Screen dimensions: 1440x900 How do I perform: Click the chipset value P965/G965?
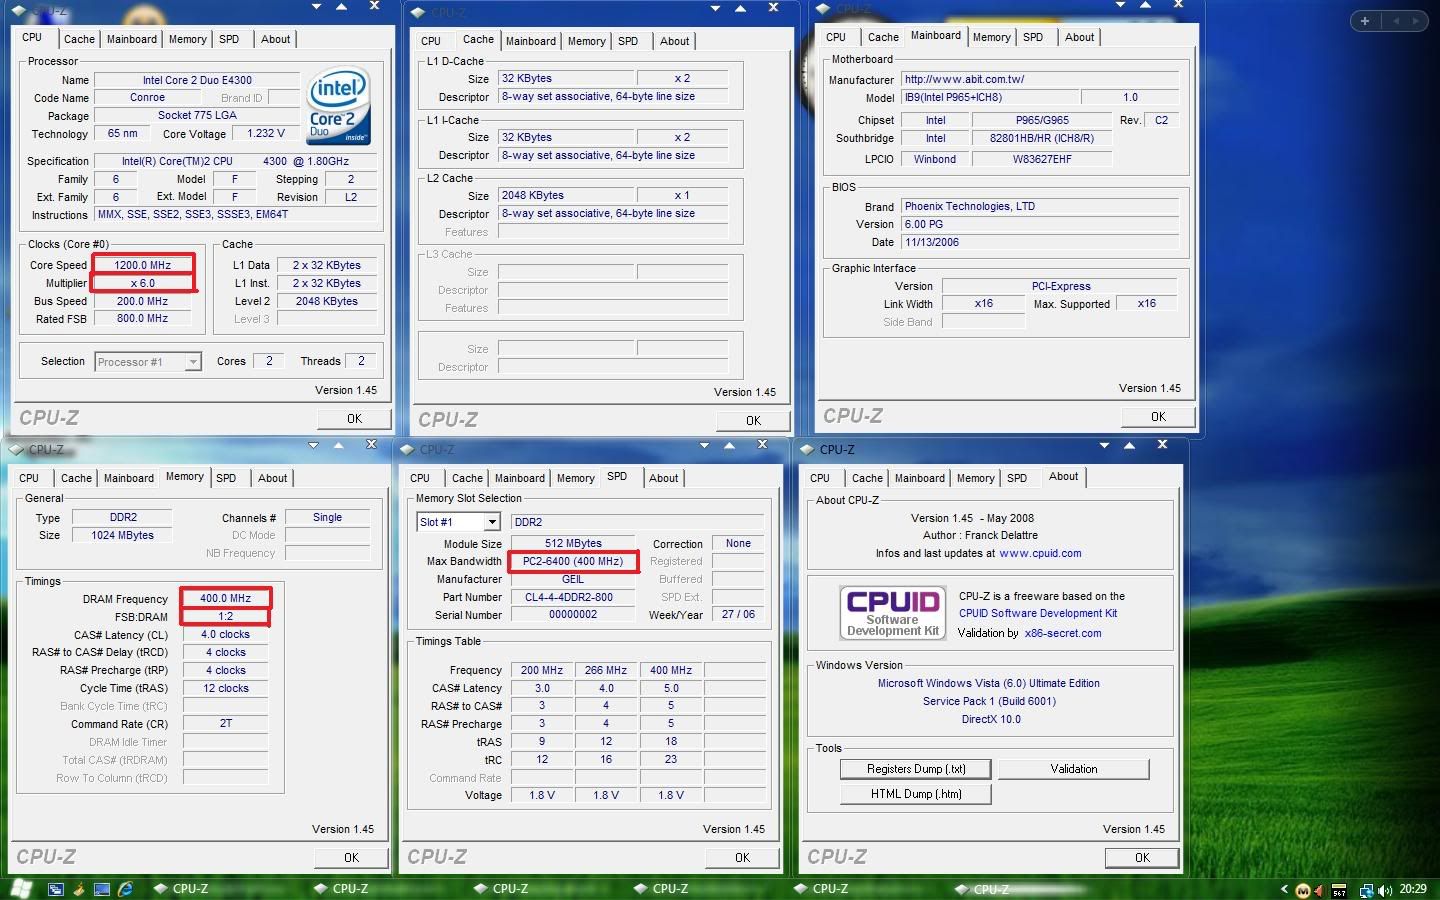point(1042,120)
